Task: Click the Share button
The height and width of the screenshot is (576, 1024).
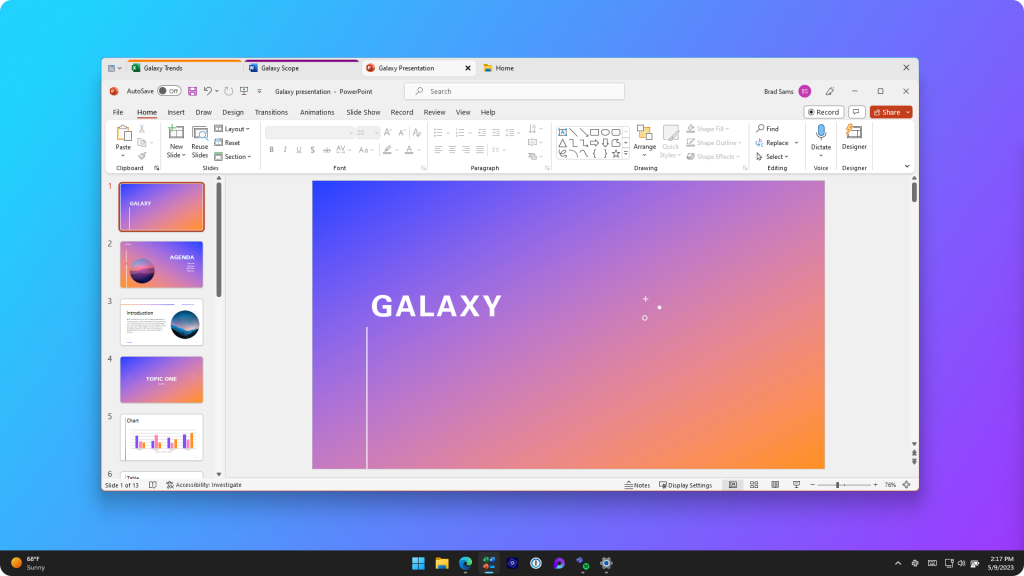Action: (x=890, y=112)
